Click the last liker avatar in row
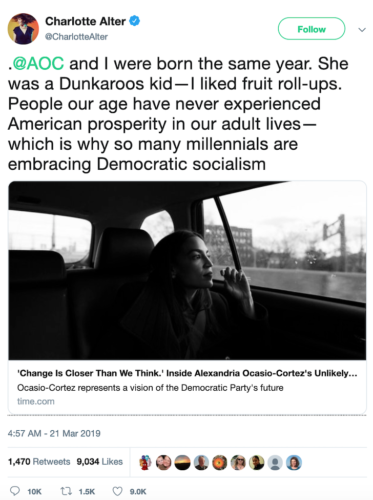Screen dimensions: 373x500 [294, 462]
